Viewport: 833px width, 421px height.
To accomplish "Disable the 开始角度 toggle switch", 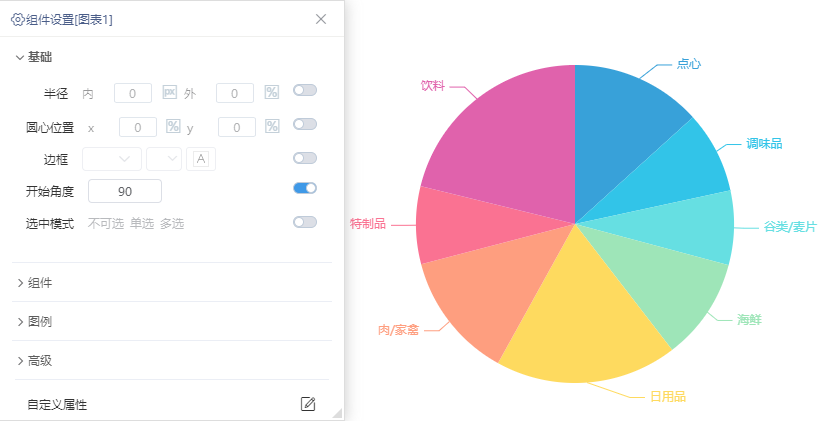I will 305,188.
